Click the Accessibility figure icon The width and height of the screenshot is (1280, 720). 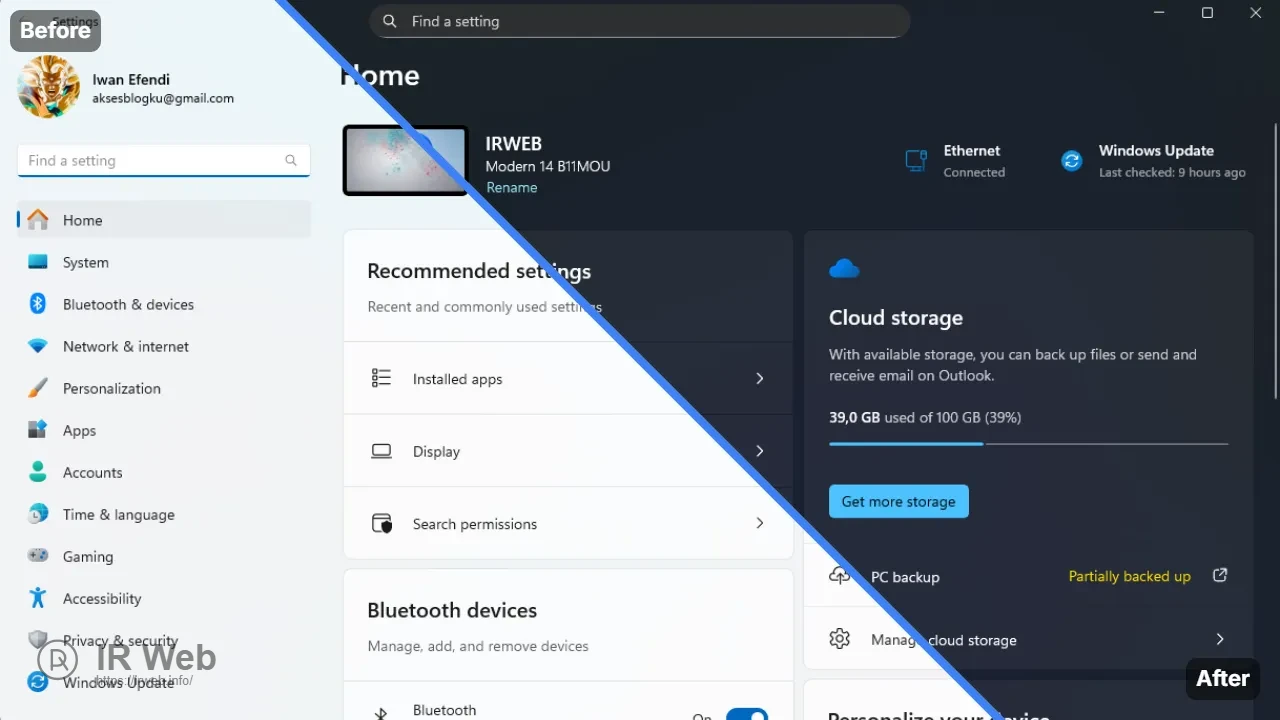coord(38,598)
